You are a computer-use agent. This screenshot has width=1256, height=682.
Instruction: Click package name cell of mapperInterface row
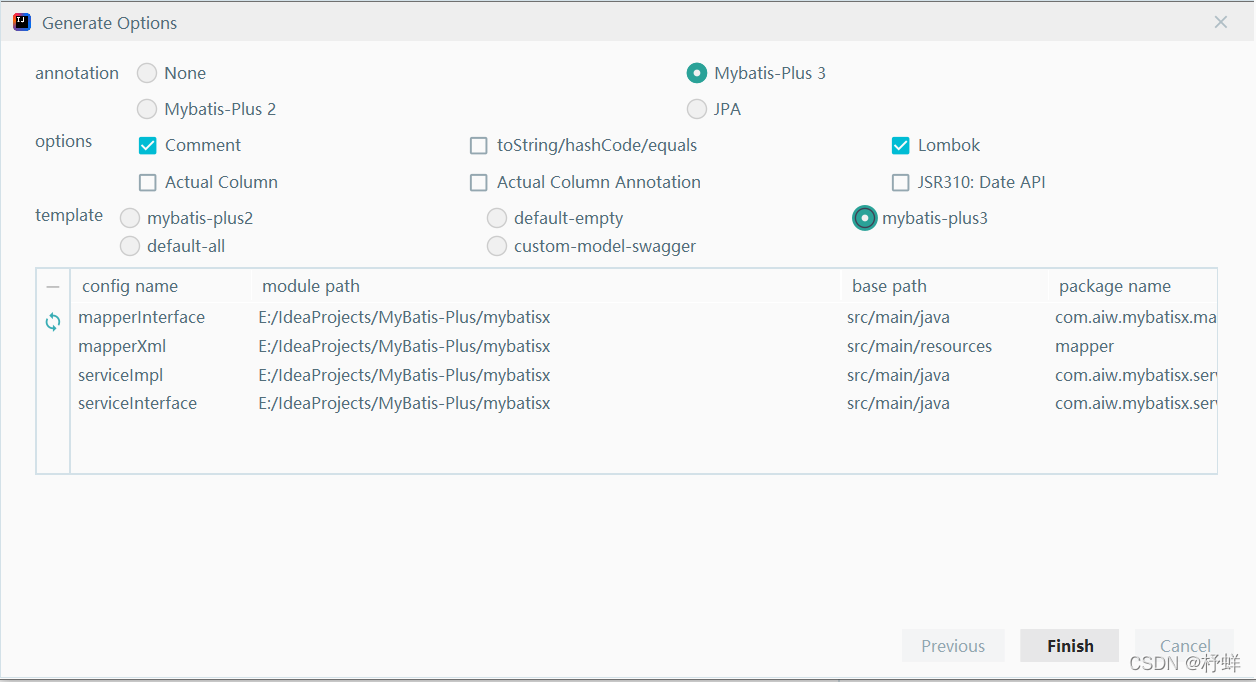click(x=1132, y=318)
